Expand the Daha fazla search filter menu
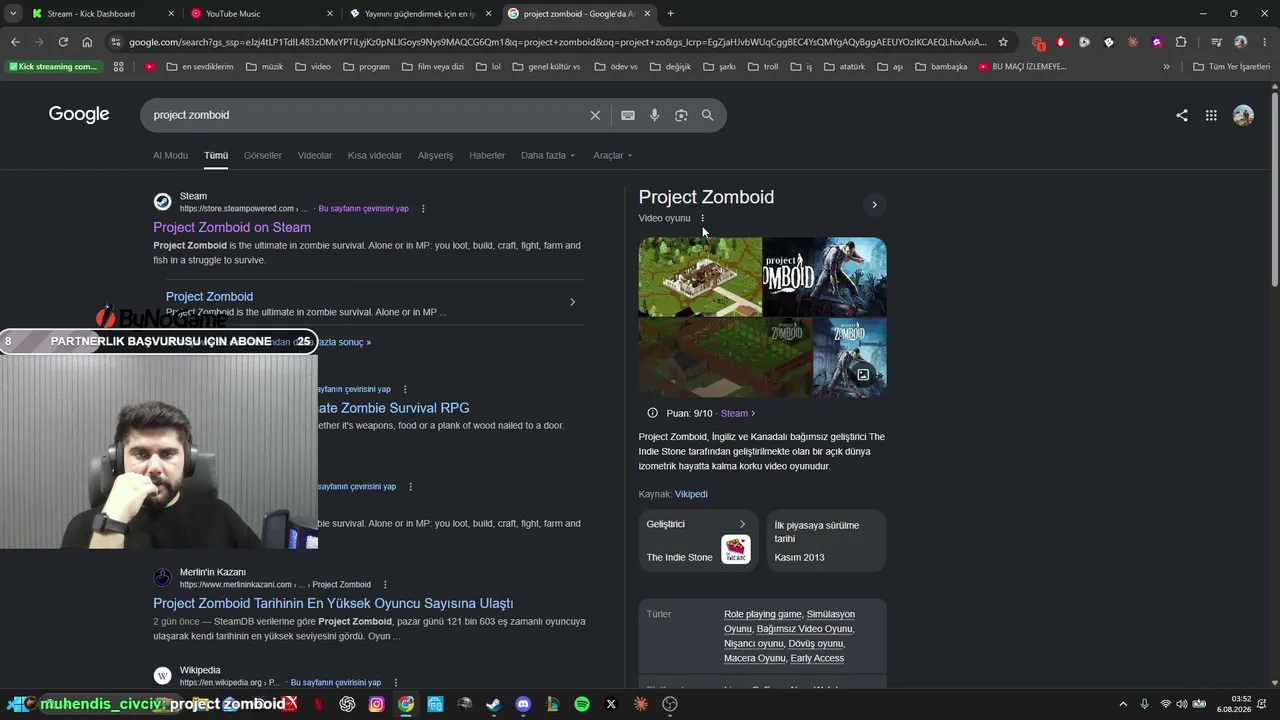This screenshot has width=1280, height=720. 548,156
